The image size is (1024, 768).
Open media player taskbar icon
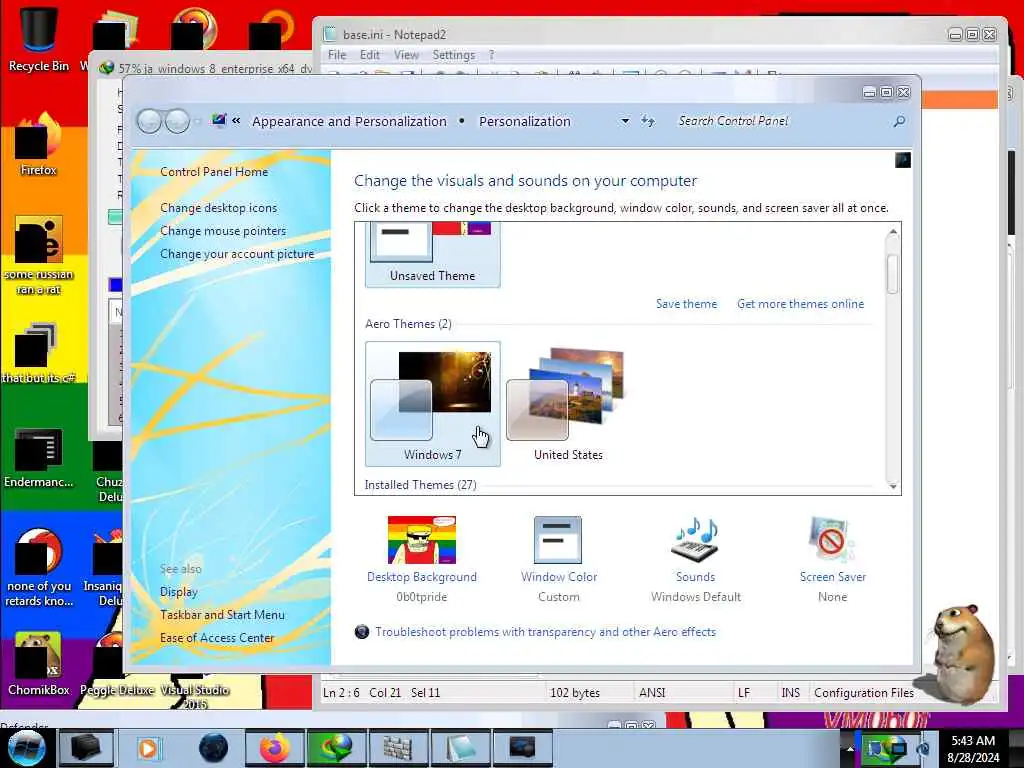pos(148,748)
